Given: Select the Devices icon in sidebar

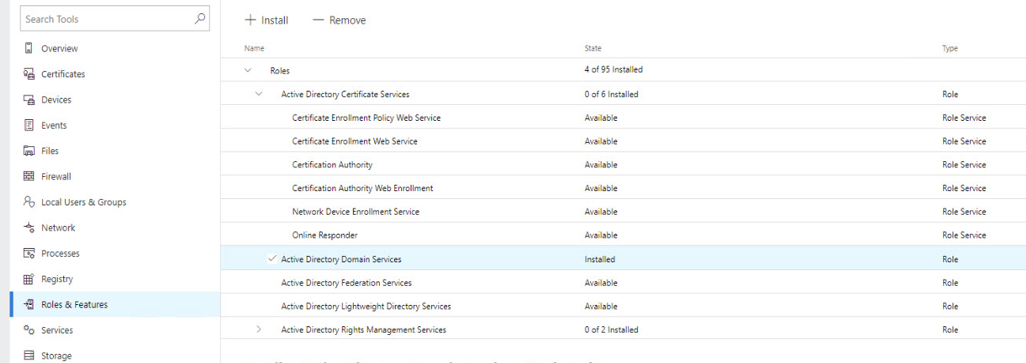Looking at the screenshot, I should click(28, 99).
